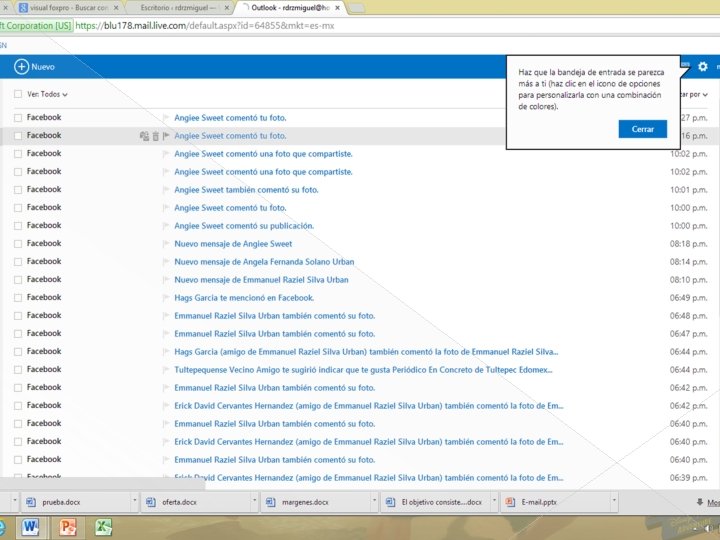720x540 pixels.
Task: Flag the Angiee Sweet comentó su publicación email
Action: tap(166, 226)
